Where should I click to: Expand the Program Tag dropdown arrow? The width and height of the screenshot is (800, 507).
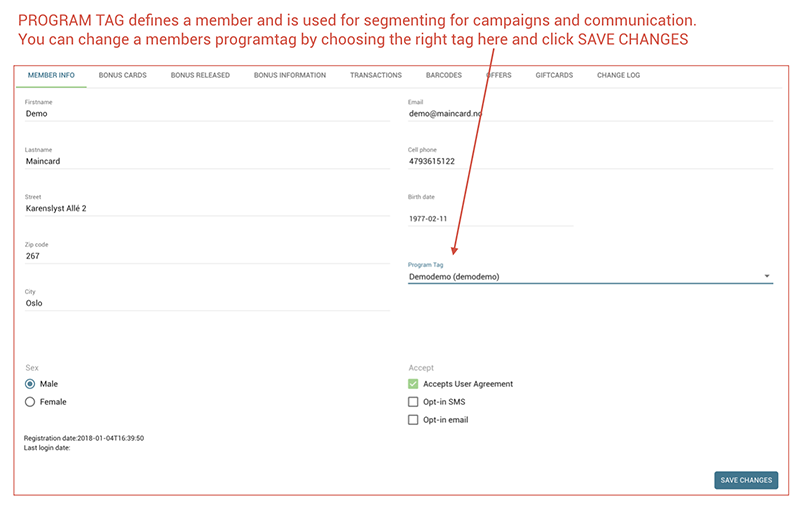tap(767, 276)
